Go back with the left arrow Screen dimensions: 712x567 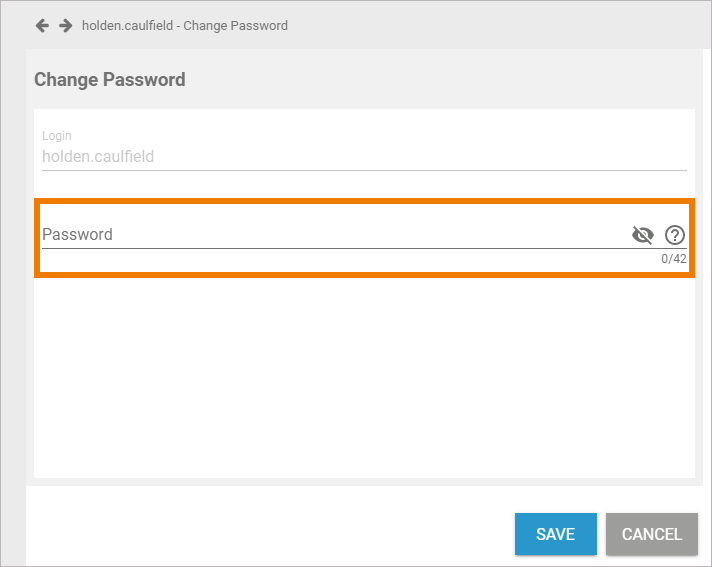42,25
